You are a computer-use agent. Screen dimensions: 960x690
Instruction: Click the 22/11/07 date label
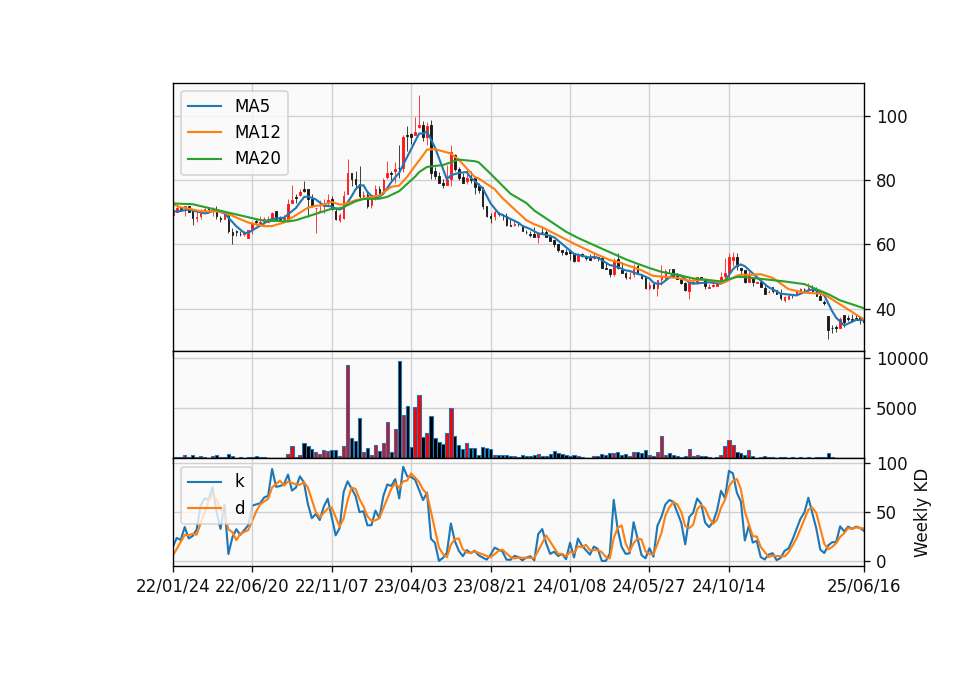coord(332,587)
